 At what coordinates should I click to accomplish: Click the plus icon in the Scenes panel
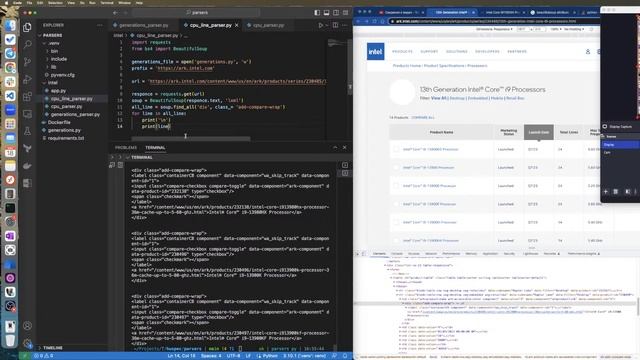pyautogui.click(x=606, y=191)
